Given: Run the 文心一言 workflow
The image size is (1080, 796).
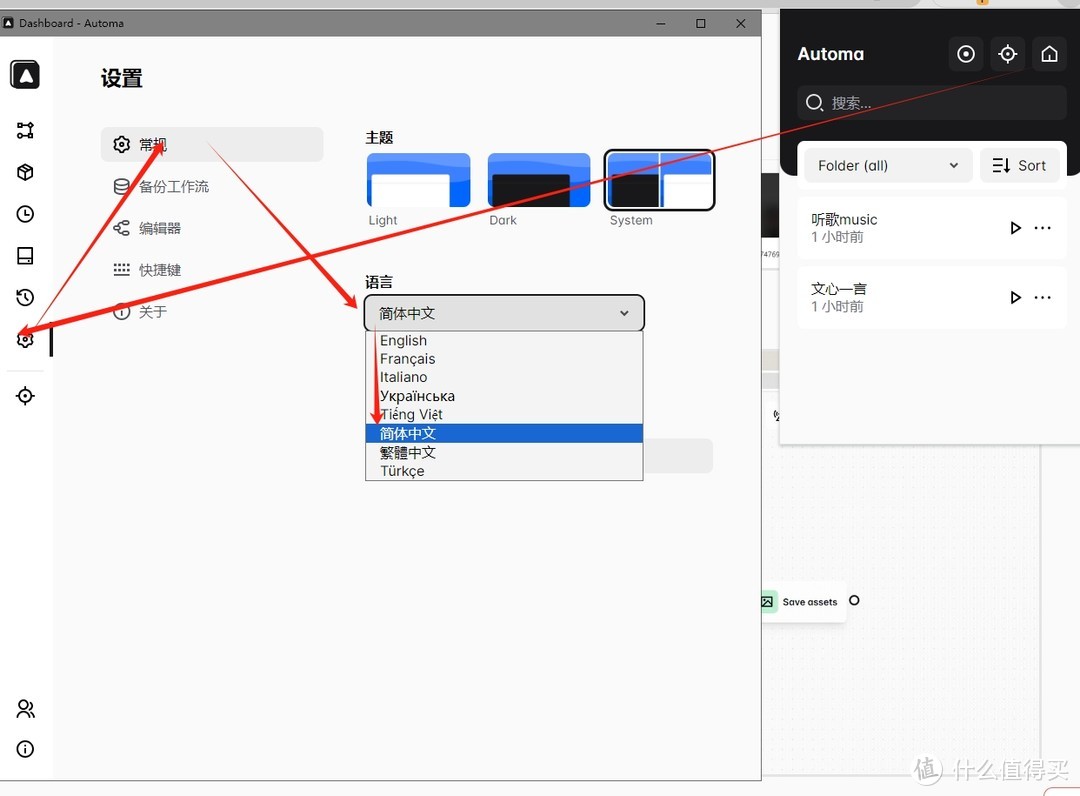Looking at the screenshot, I should 1015,297.
